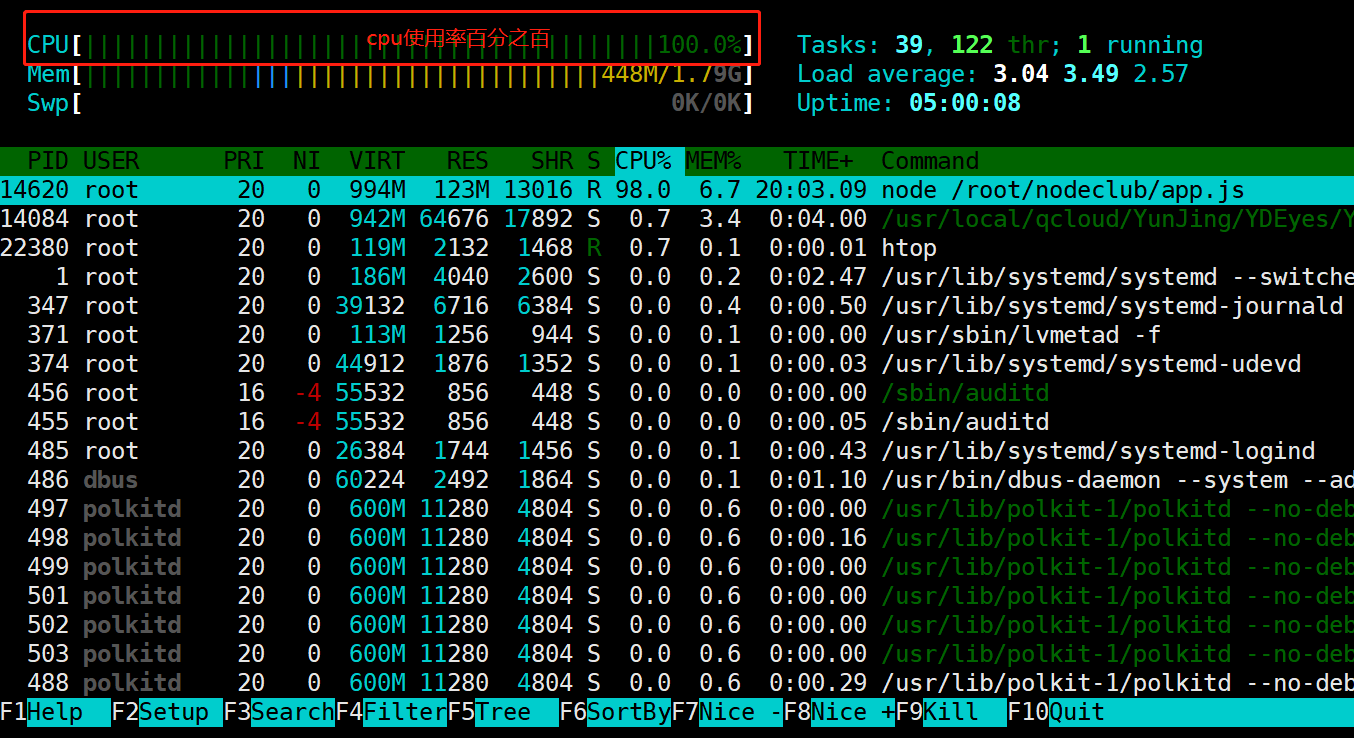Click F8 Nice + to raise niceness
1354x738 pixels.
[839, 712]
